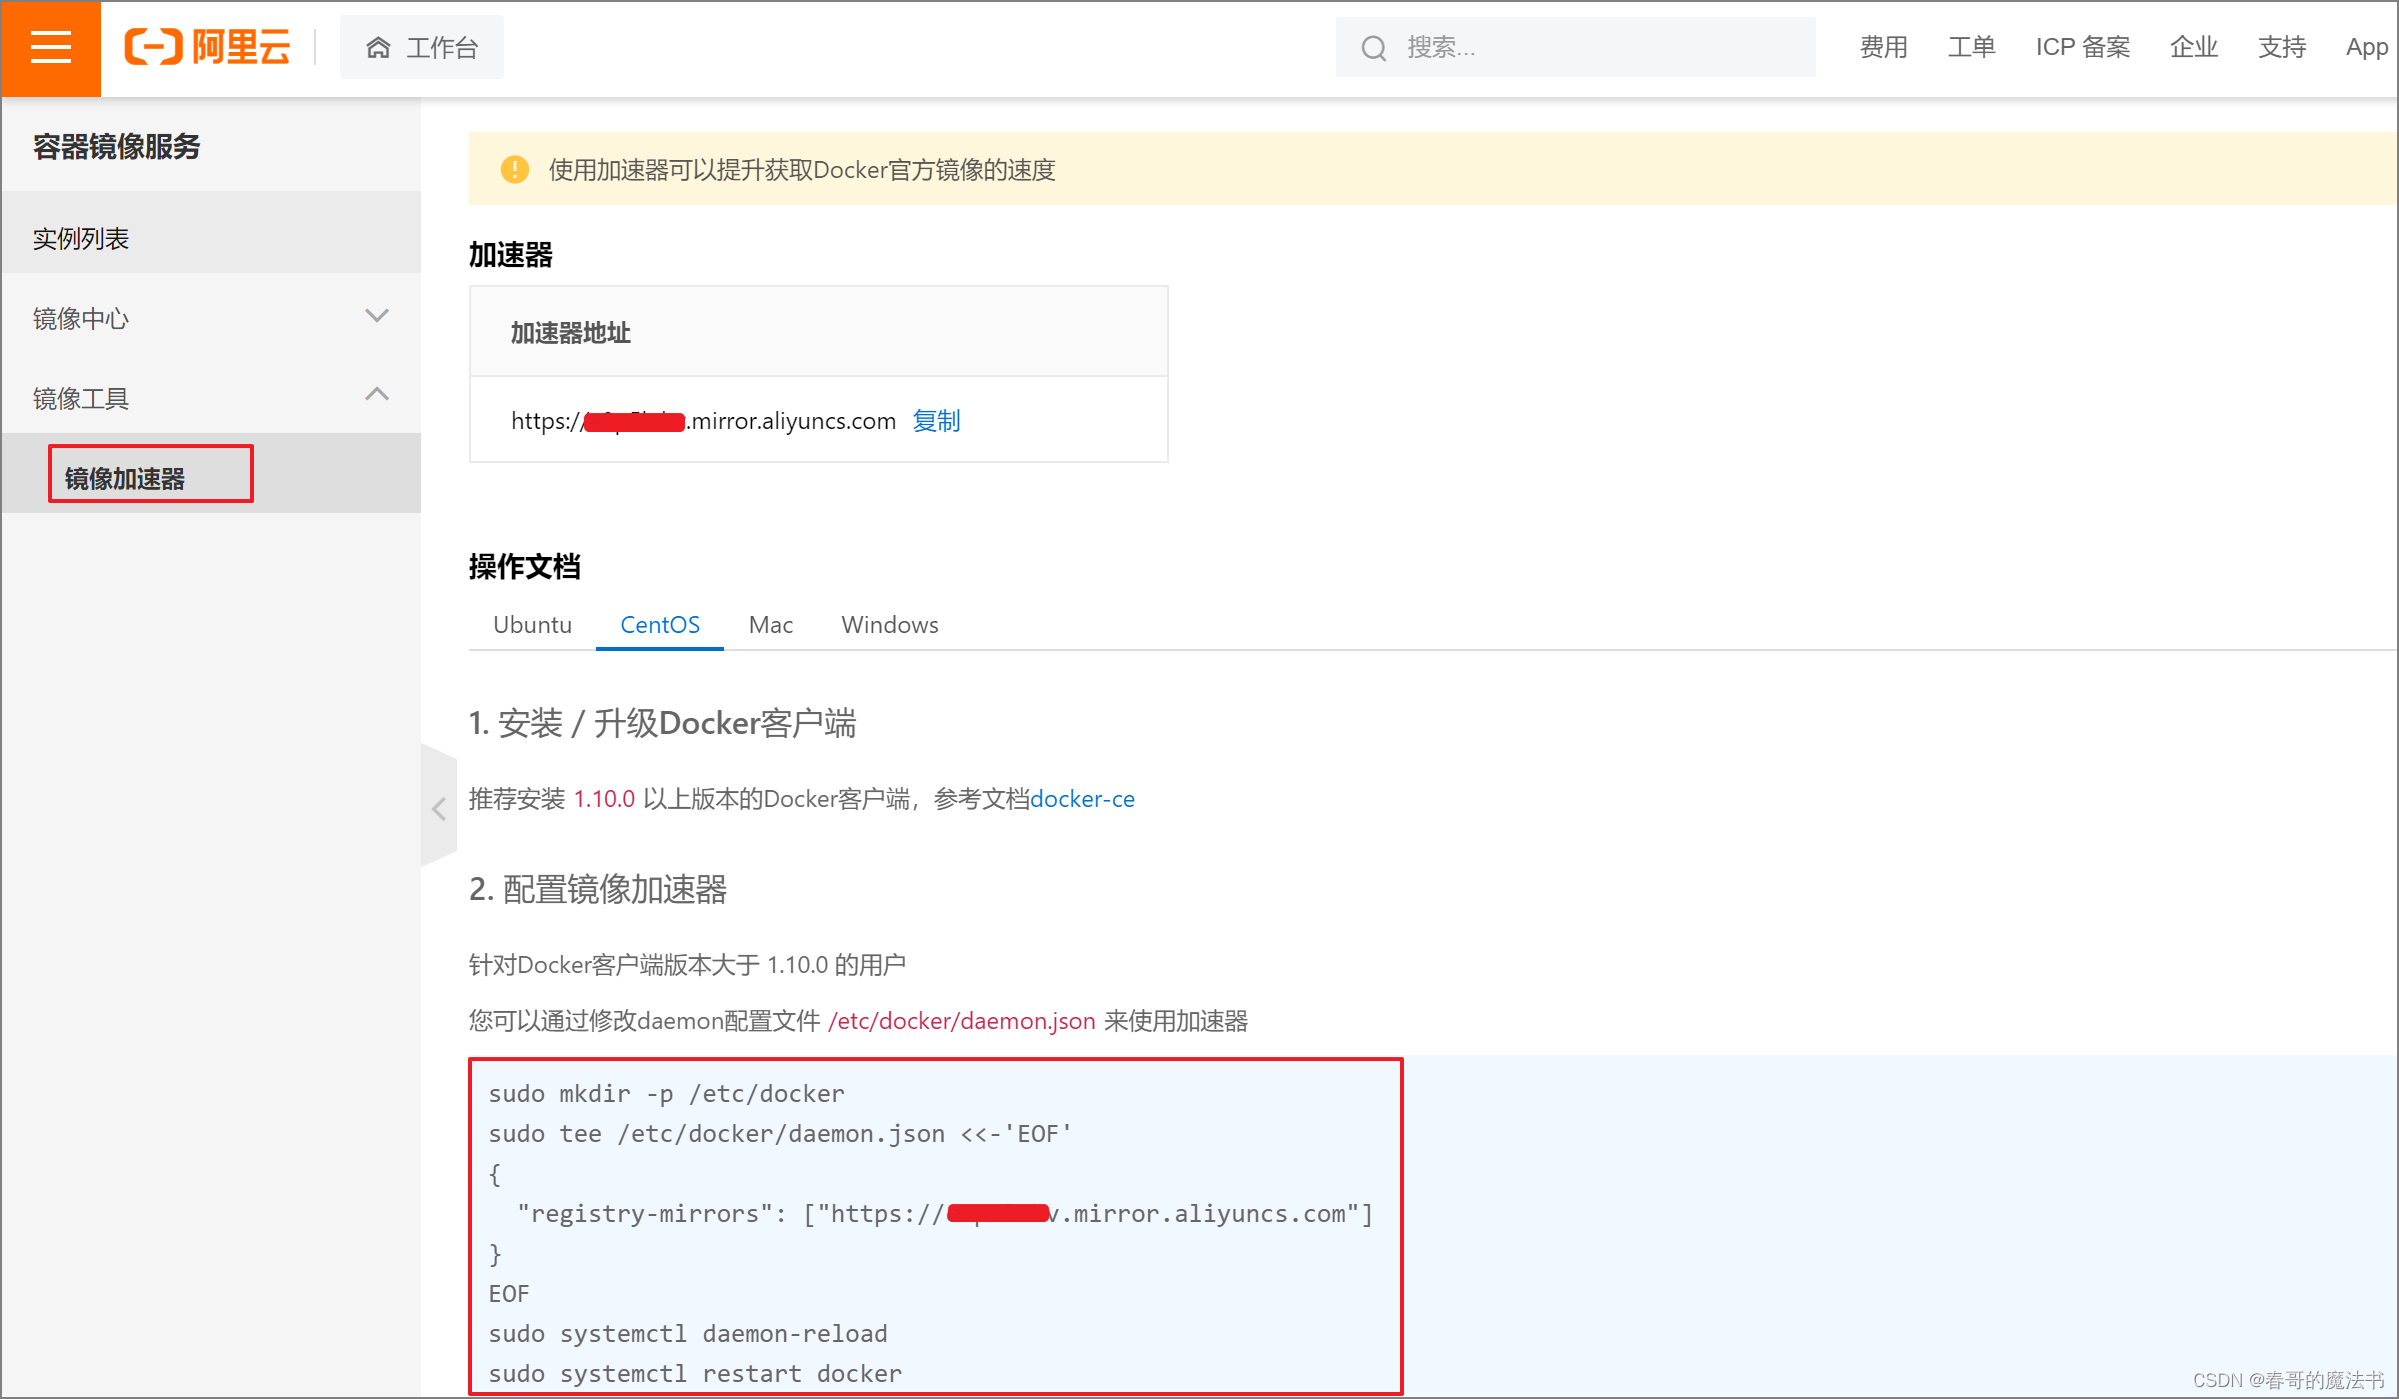Screen dimensions: 2399x1399
Task: Click the 'sudo mkdir -p /etc/docker' line
Action: 667,1094
